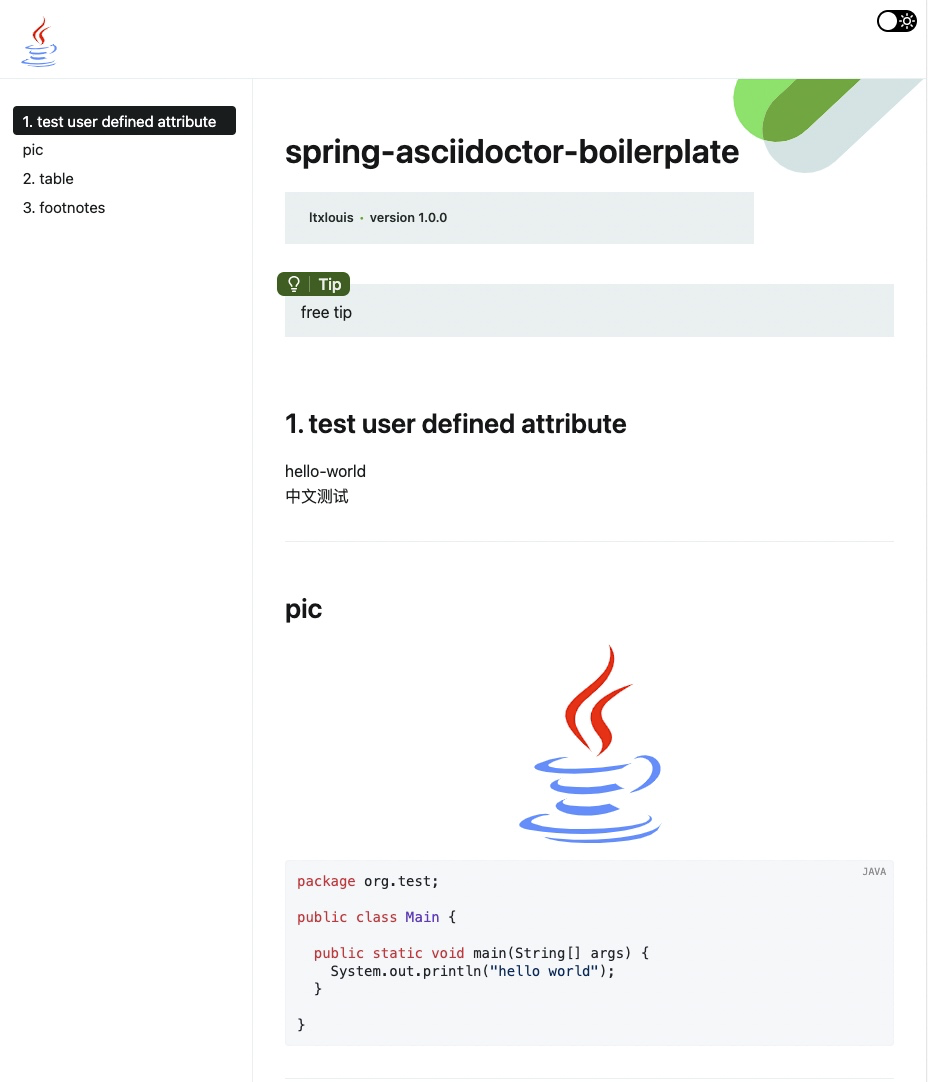Viewport: 928px width, 1082px height.
Task: Click the "pic" section heading
Action: (304, 609)
